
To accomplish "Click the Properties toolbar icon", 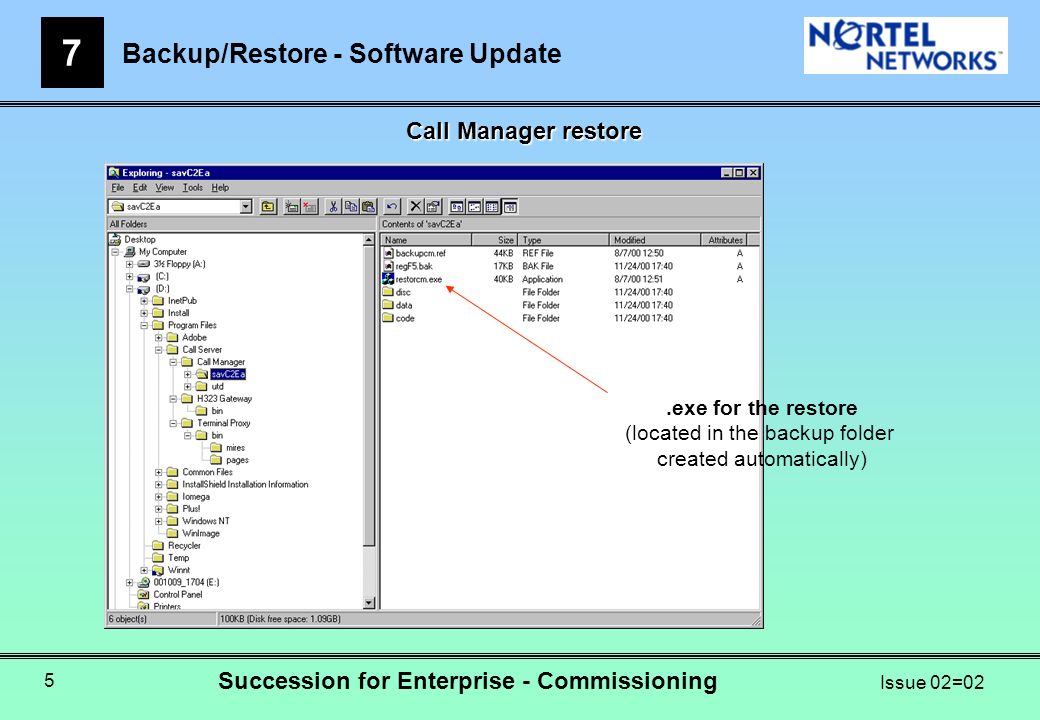I will pos(433,207).
